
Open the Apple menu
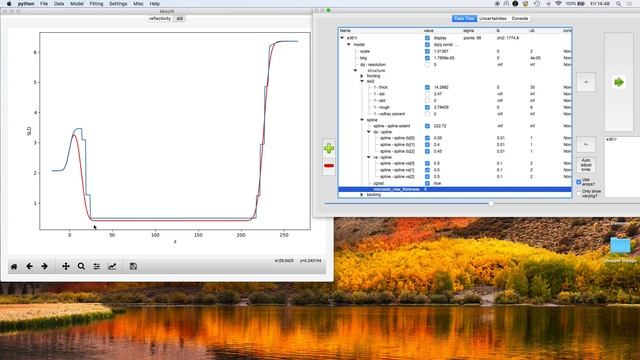(9, 4)
